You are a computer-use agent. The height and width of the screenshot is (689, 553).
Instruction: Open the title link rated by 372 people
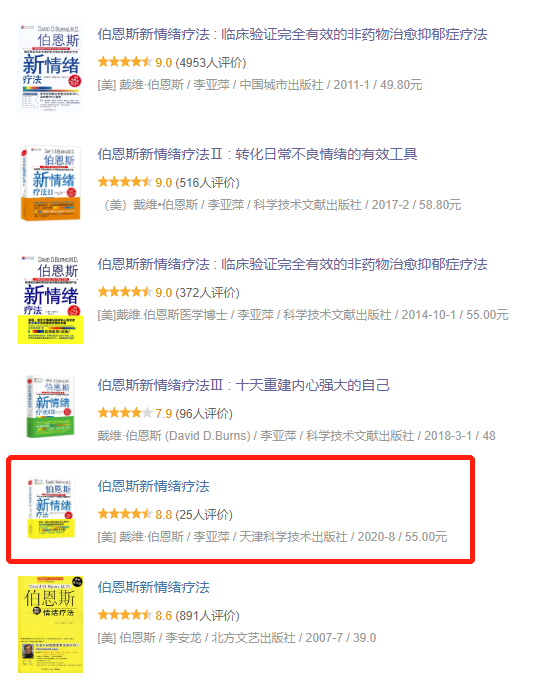(x=292, y=264)
